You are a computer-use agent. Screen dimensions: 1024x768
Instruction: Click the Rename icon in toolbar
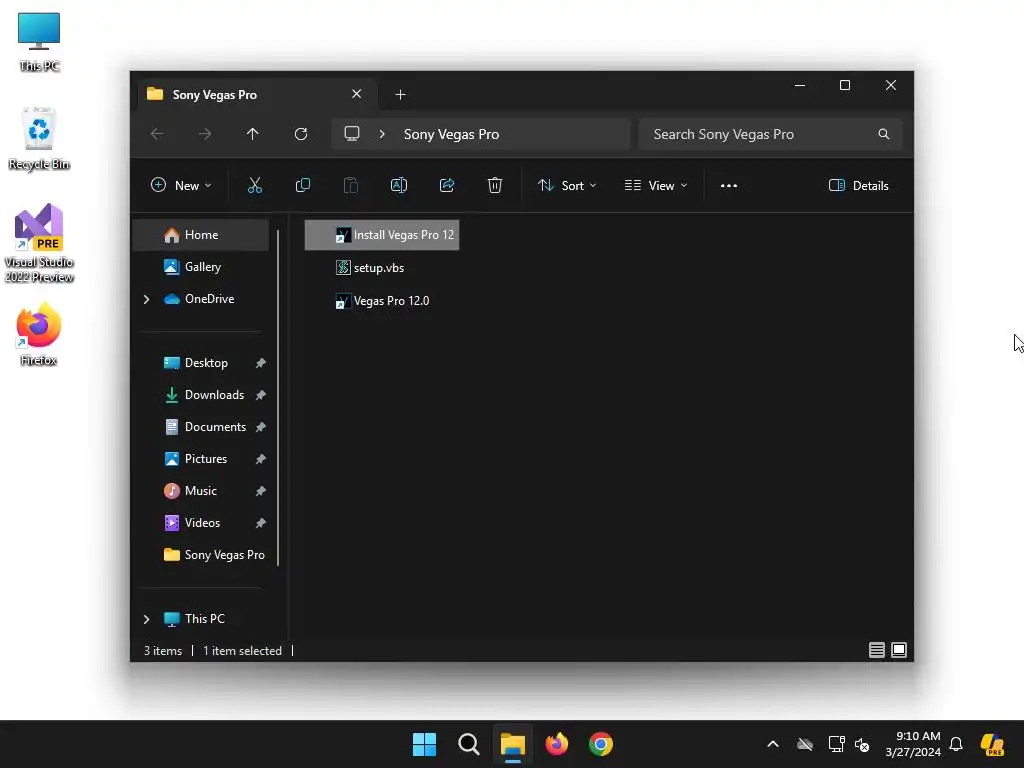(x=398, y=185)
